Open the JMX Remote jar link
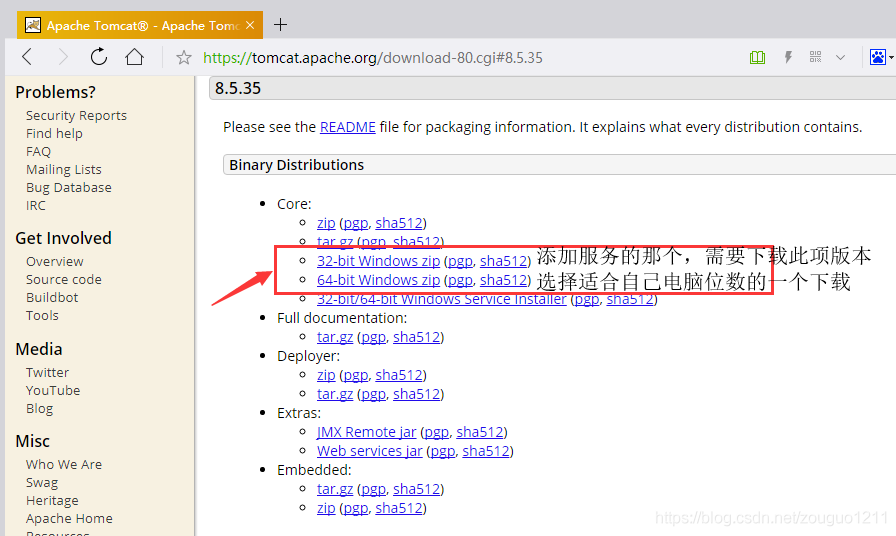The image size is (896, 536). [x=366, y=432]
